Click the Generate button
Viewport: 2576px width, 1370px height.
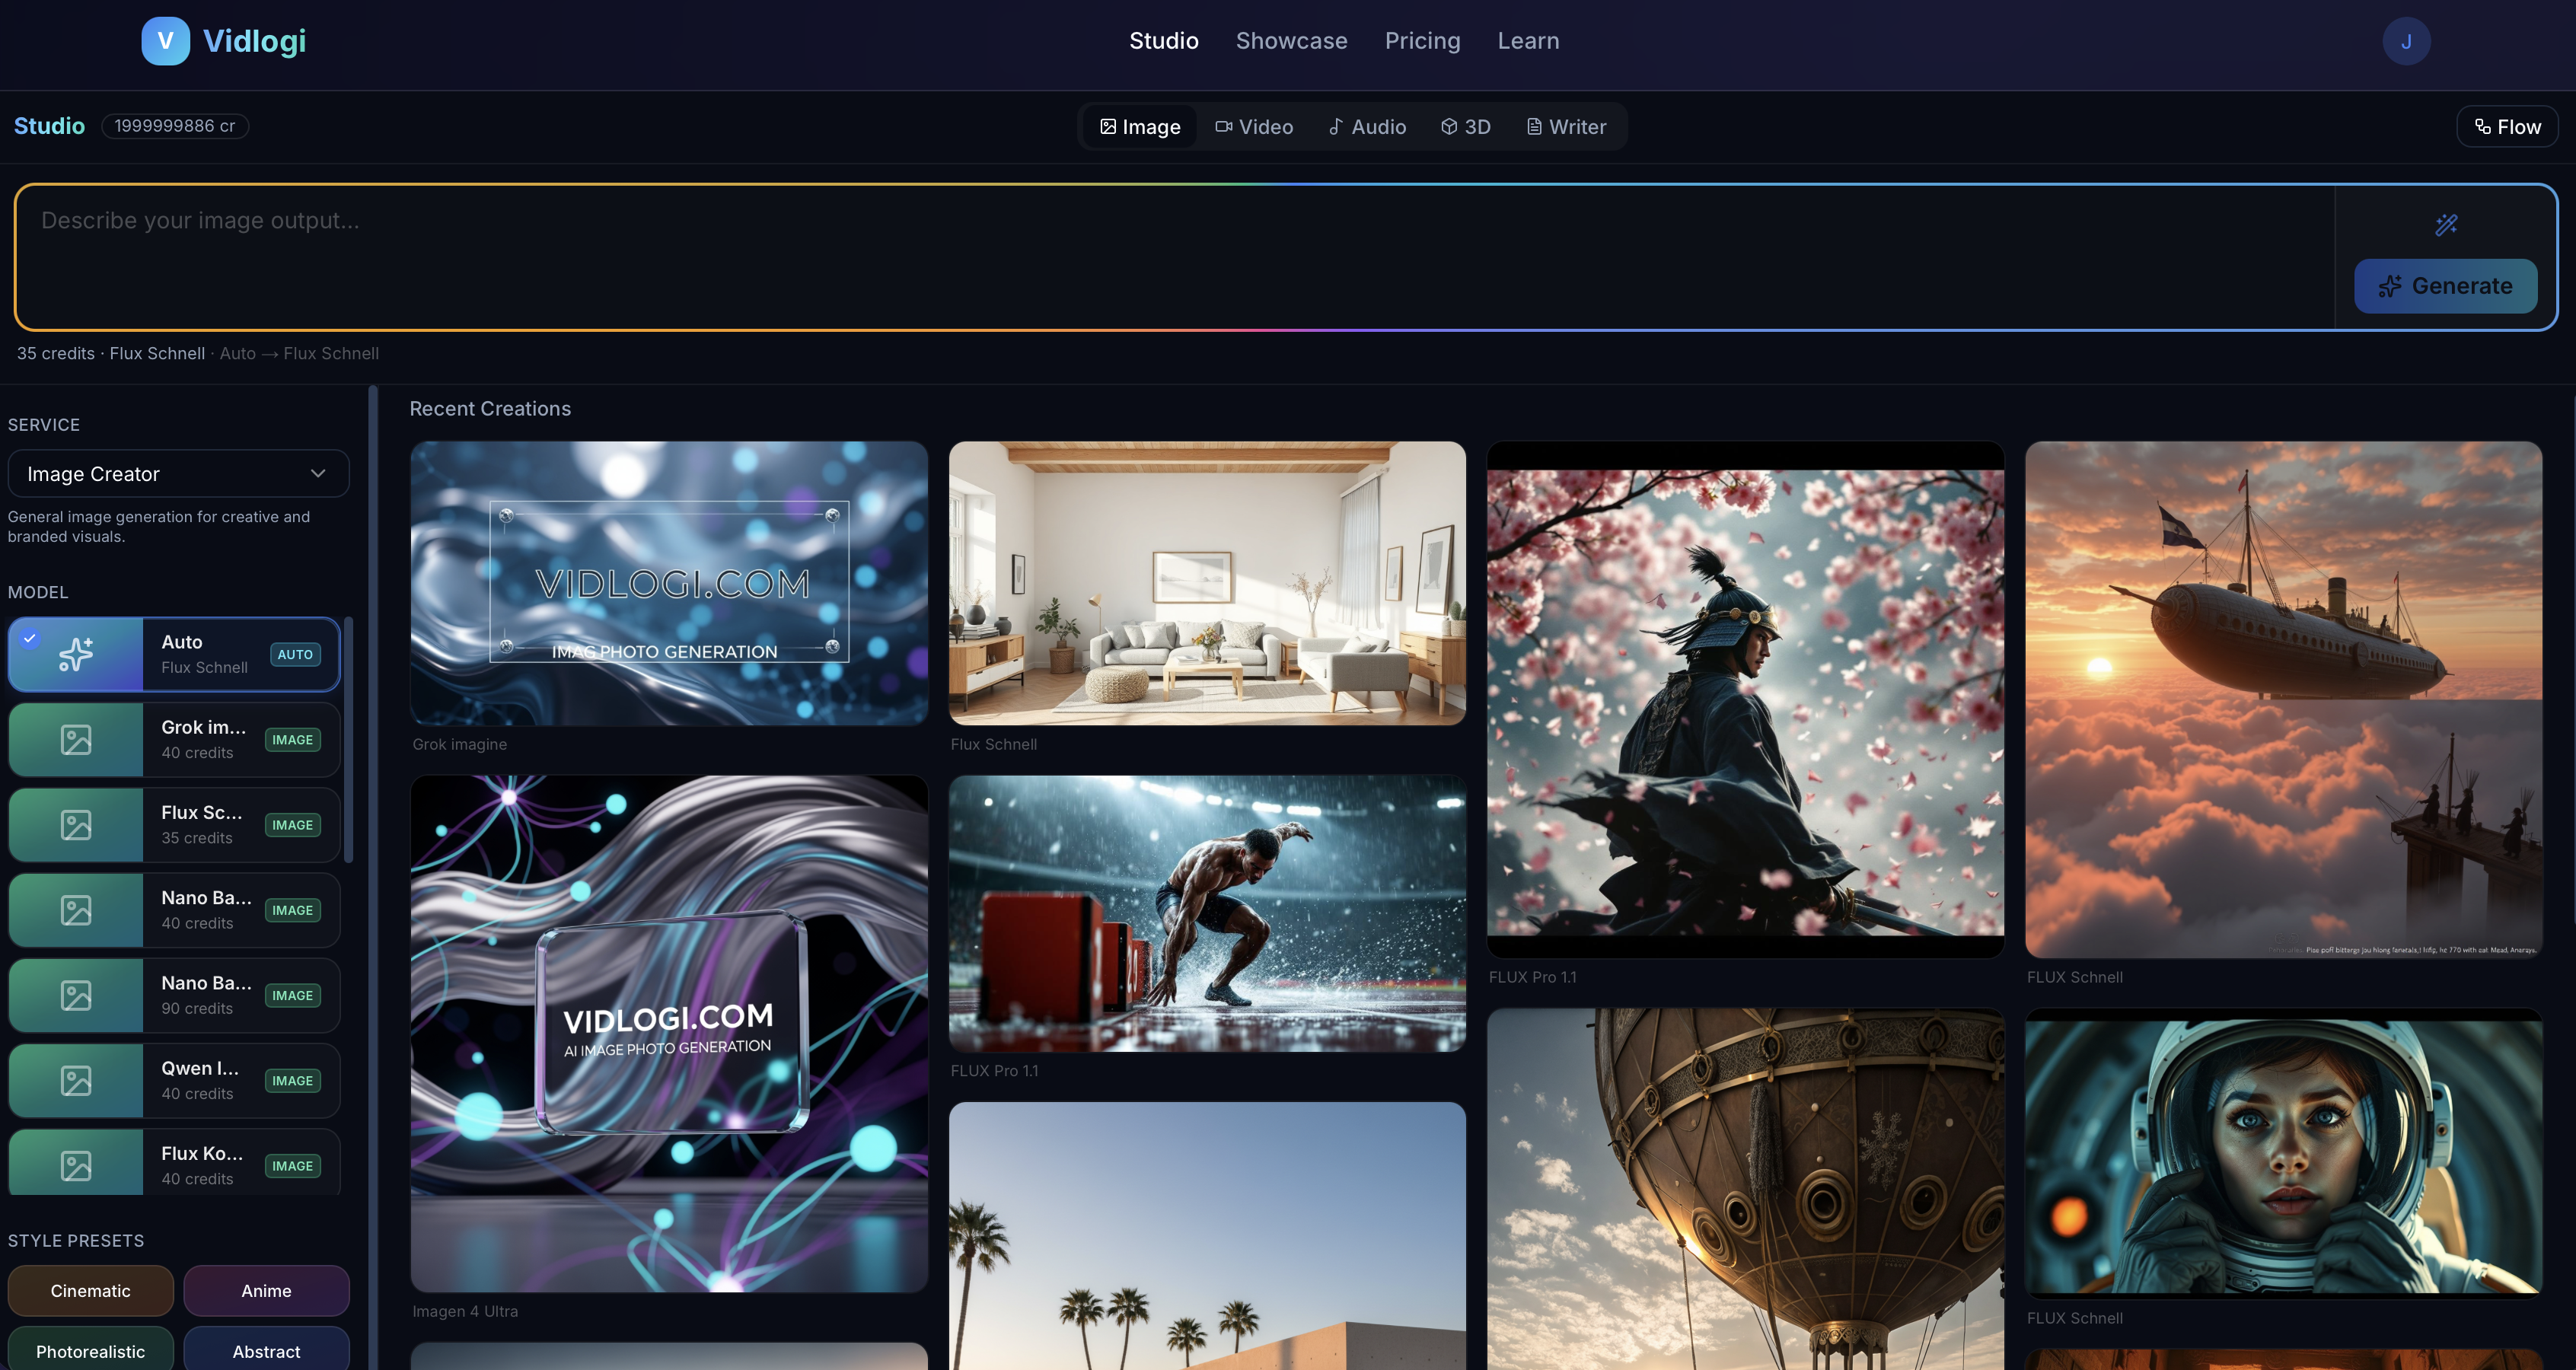pyautogui.click(x=2445, y=286)
